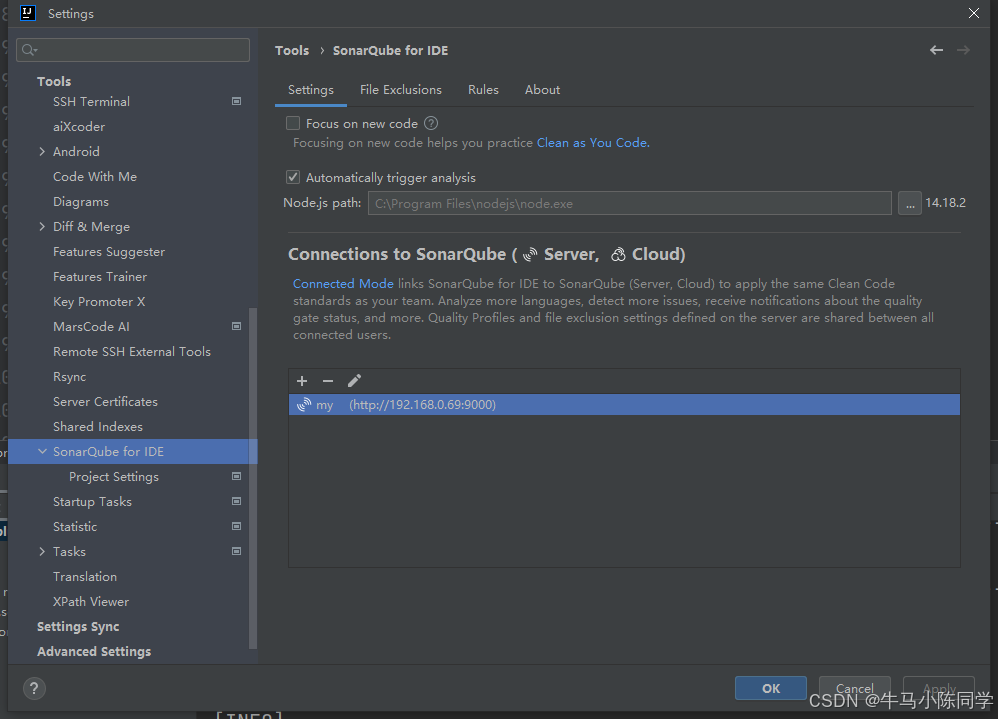The width and height of the screenshot is (998, 719).
Task: Open Features Trainer settings
Action: pos(100,277)
